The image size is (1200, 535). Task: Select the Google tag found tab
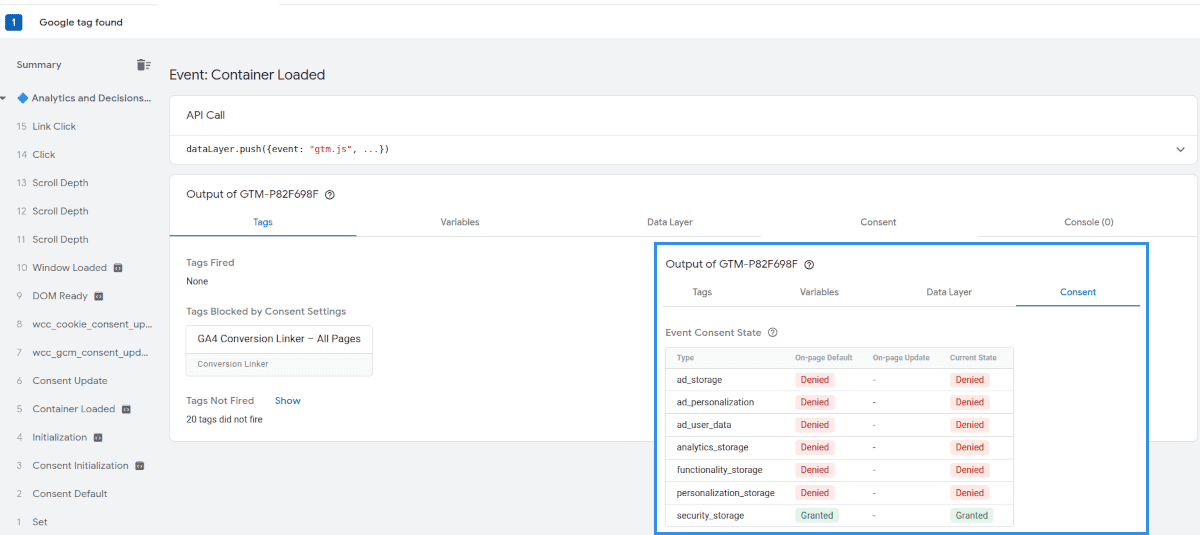[x=81, y=22]
